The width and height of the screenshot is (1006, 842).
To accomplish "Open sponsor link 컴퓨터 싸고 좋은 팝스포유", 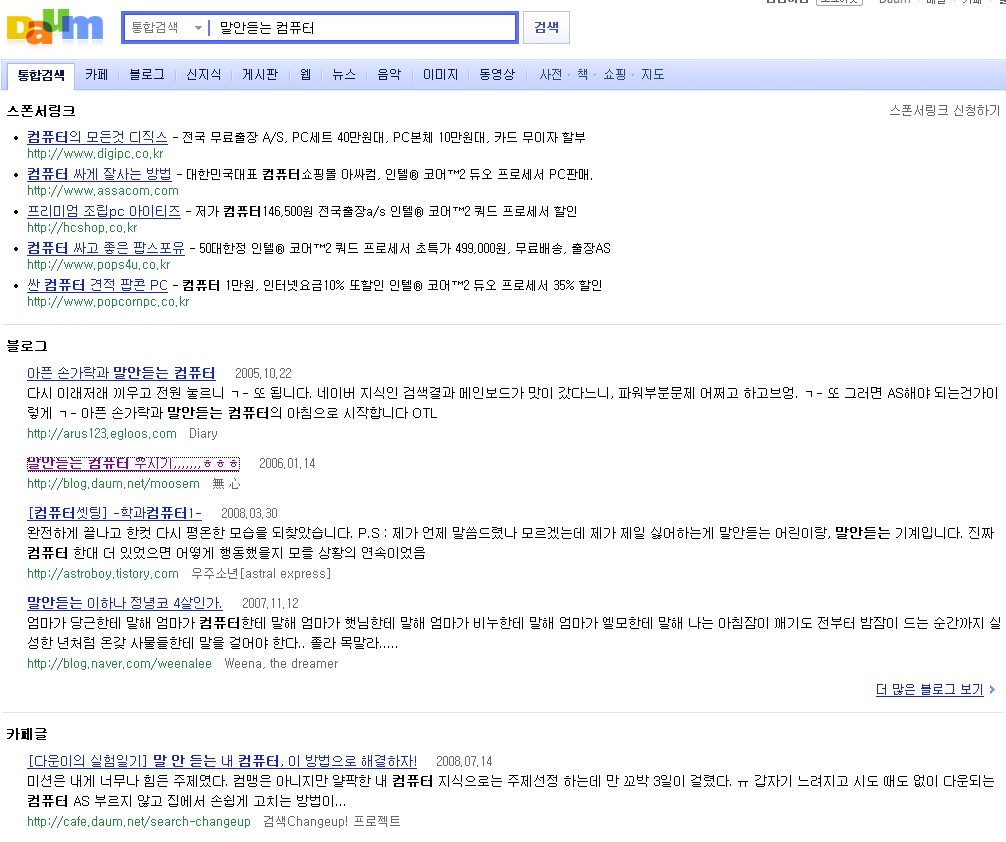I will coord(106,248).
